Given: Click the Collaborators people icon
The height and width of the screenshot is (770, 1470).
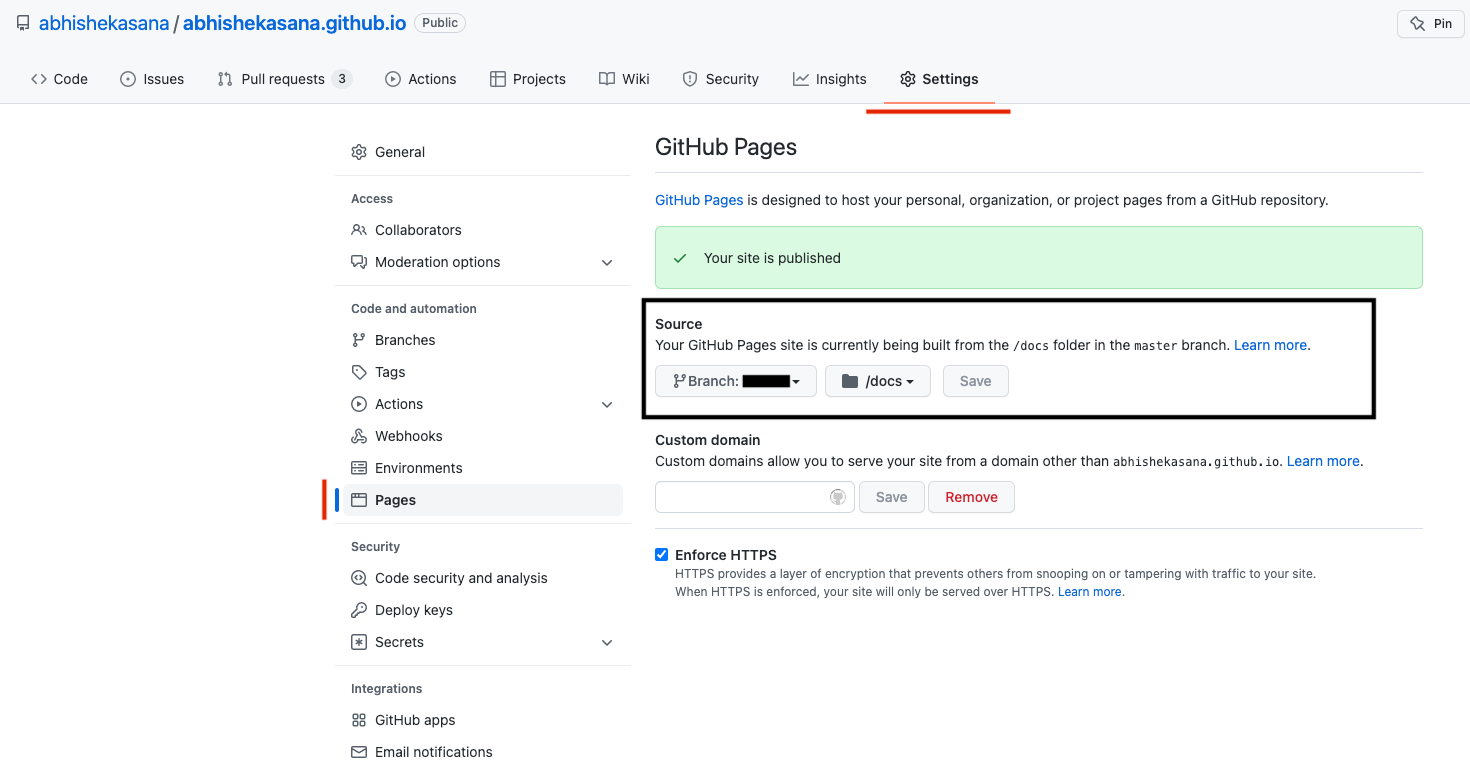Looking at the screenshot, I should (x=359, y=230).
